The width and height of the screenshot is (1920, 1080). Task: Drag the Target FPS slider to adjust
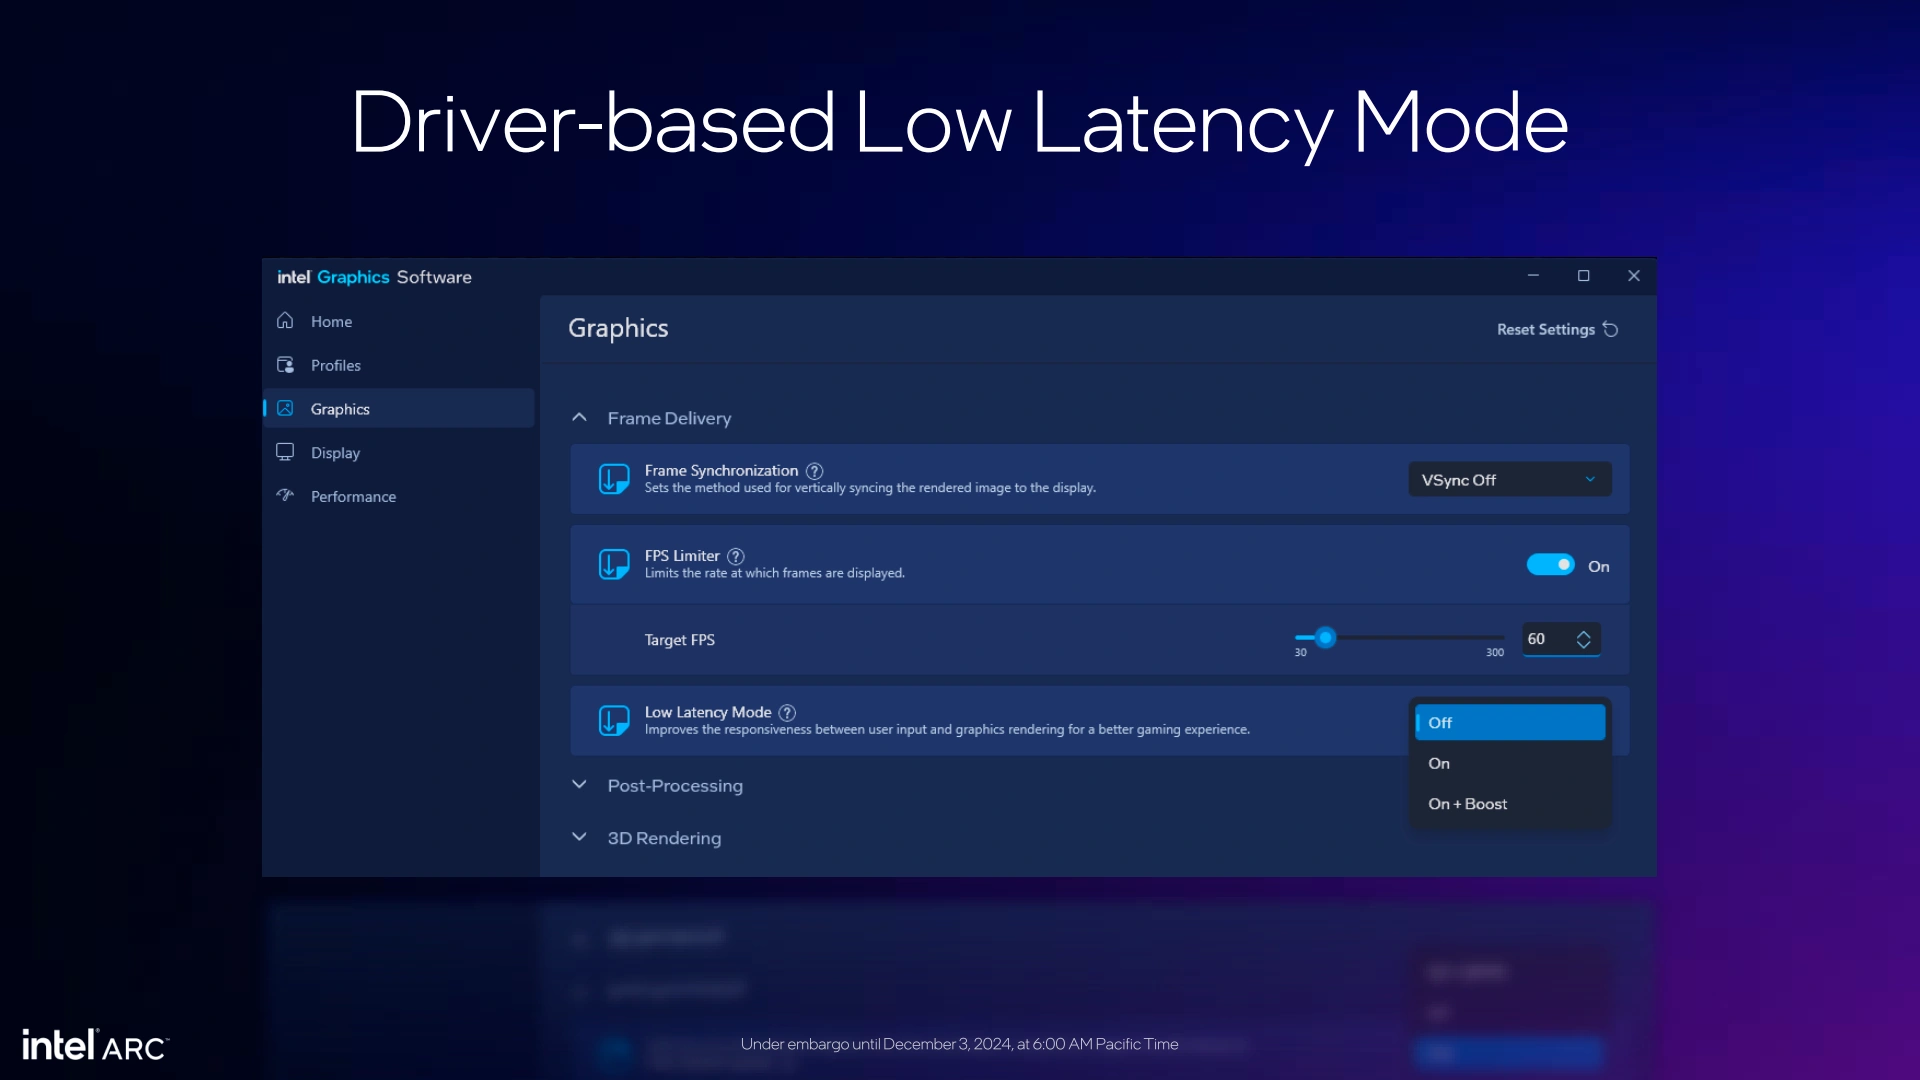tap(1325, 637)
